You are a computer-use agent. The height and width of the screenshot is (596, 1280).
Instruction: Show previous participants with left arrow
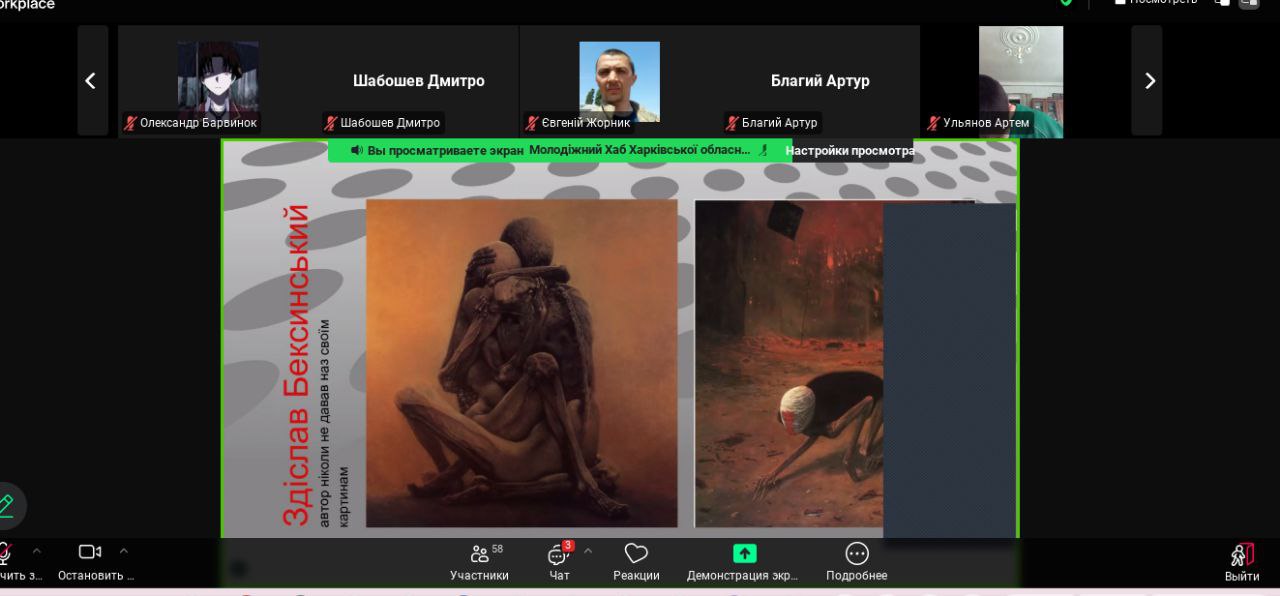pyautogui.click(x=91, y=81)
